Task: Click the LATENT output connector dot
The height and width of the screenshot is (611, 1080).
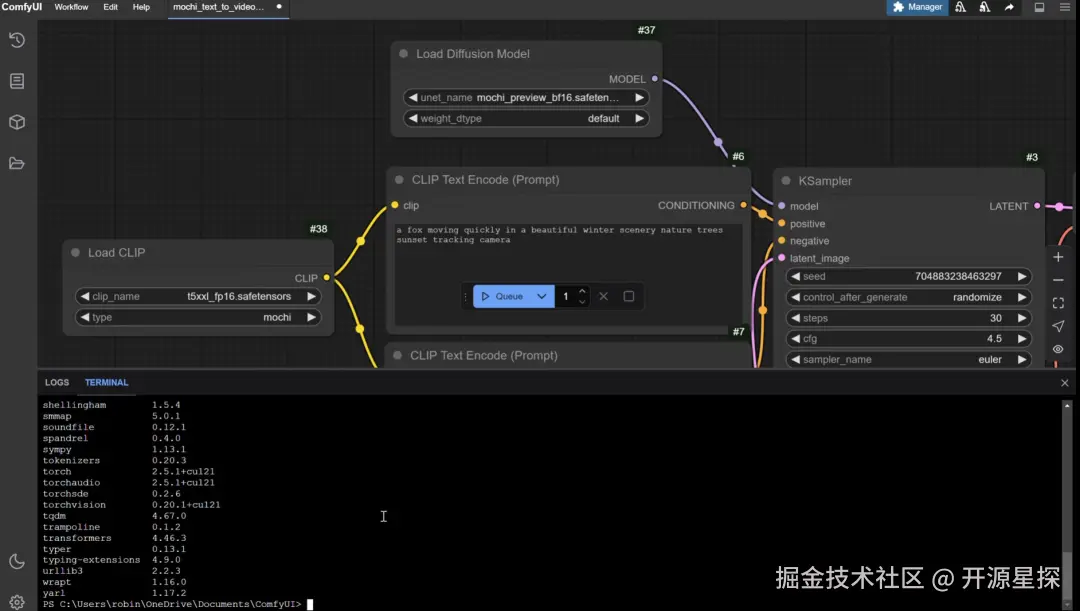Action: [1037, 206]
